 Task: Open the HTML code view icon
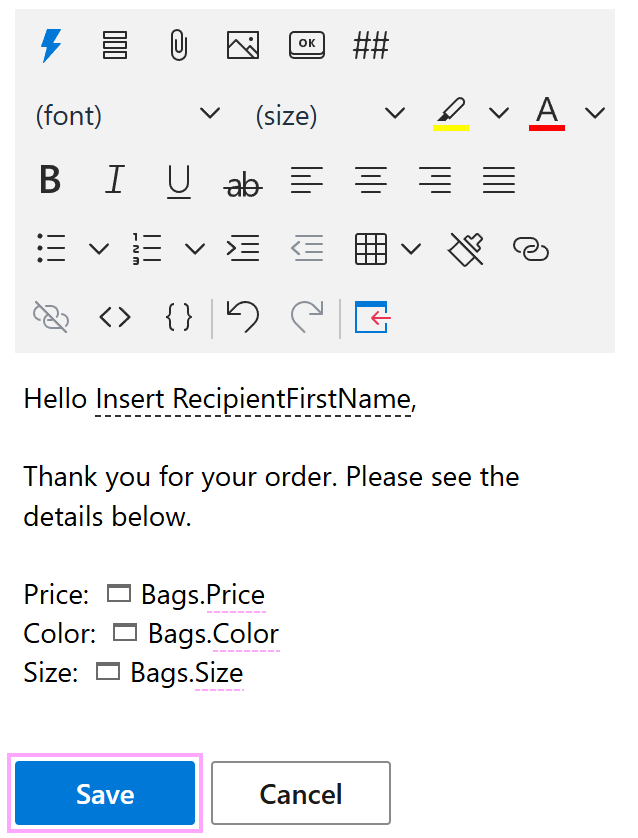(x=114, y=317)
